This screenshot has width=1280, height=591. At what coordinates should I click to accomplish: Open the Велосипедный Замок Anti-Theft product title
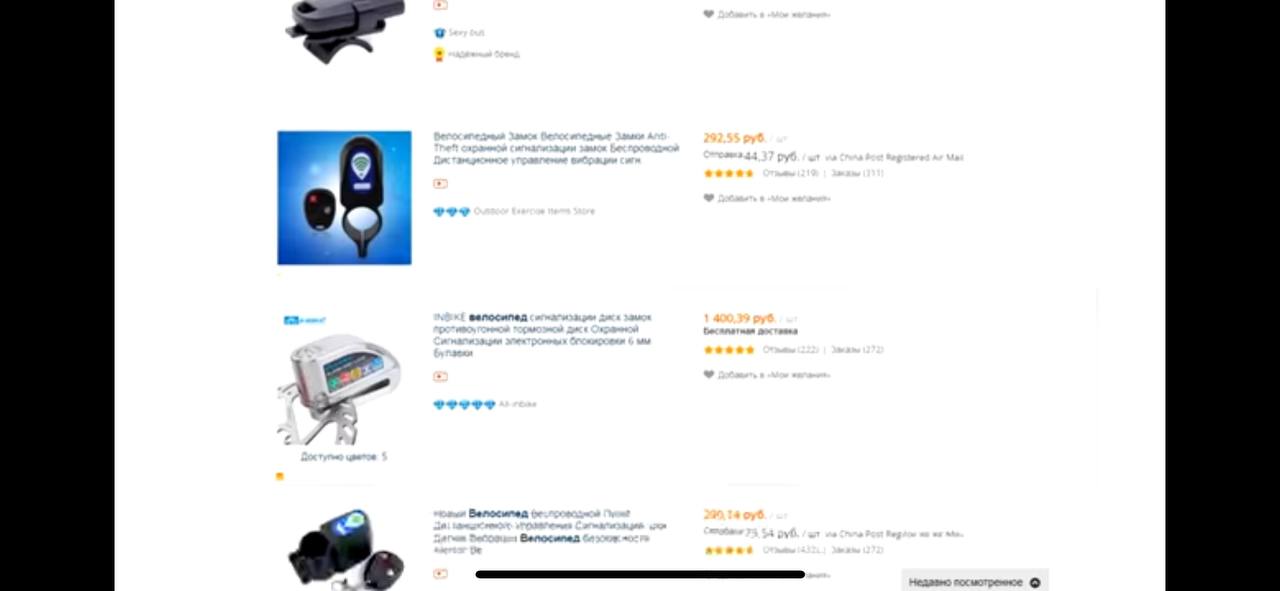click(555, 148)
